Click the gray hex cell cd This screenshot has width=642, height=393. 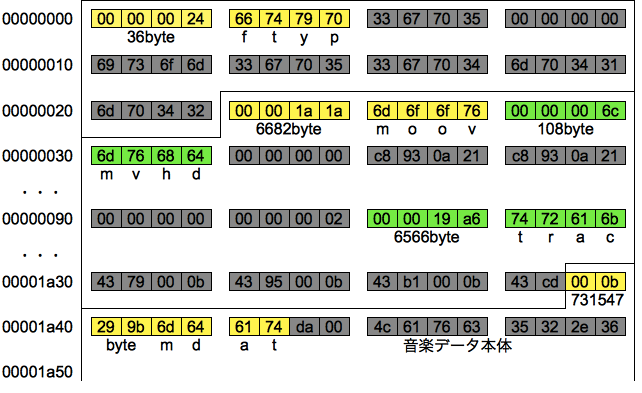(550, 282)
